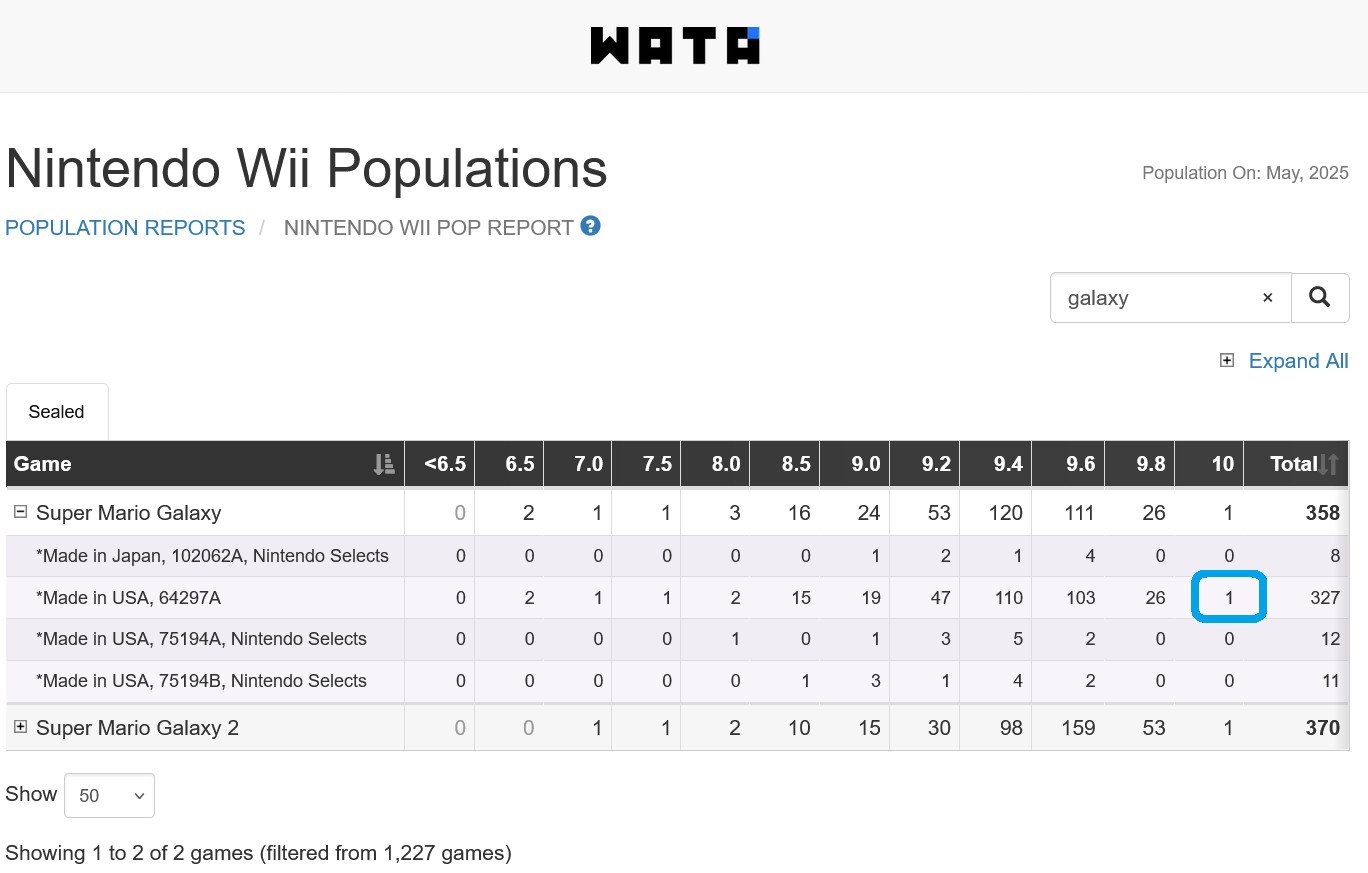This screenshot has width=1368, height=873.
Task: Select the Made in Japan 102062A row
Action: coord(677,556)
